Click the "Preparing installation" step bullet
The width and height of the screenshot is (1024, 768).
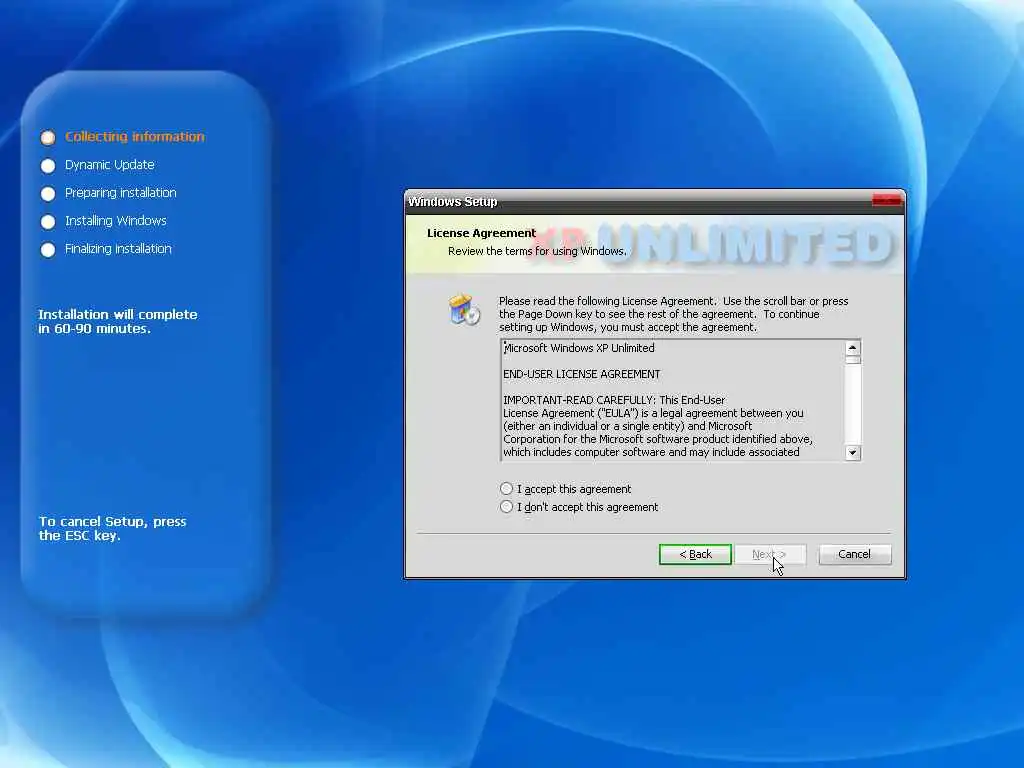pyautogui.click(x=48, y=194)
